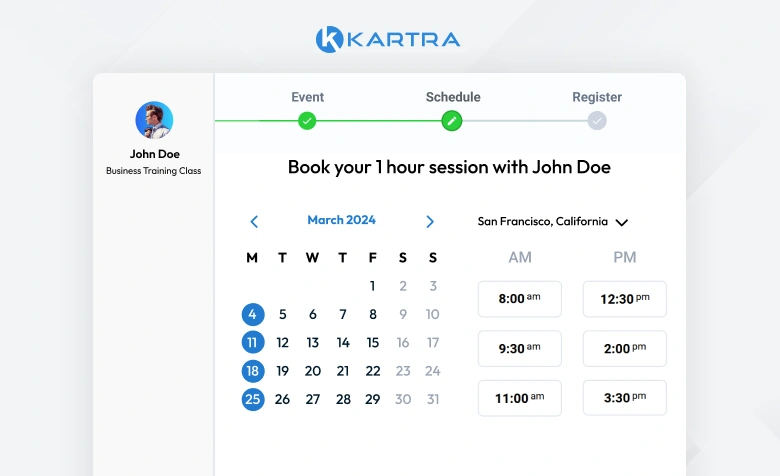Switch to the Event step tab
780x476 pixels.
coord(307,97)
